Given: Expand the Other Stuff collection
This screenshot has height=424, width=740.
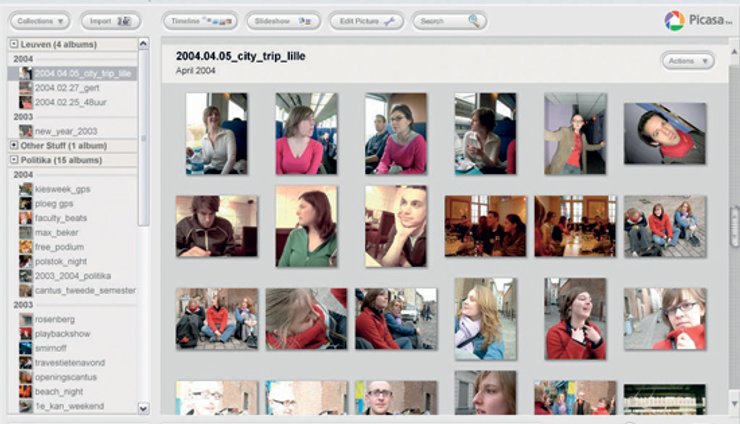Looking at the screenshot, I should click(x=13, y=145).
